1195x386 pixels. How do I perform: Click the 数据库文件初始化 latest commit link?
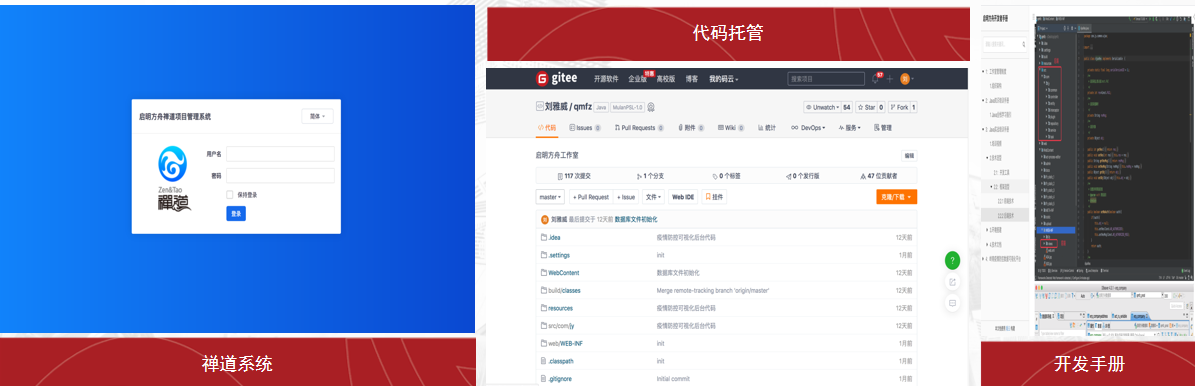click(636, 219)
